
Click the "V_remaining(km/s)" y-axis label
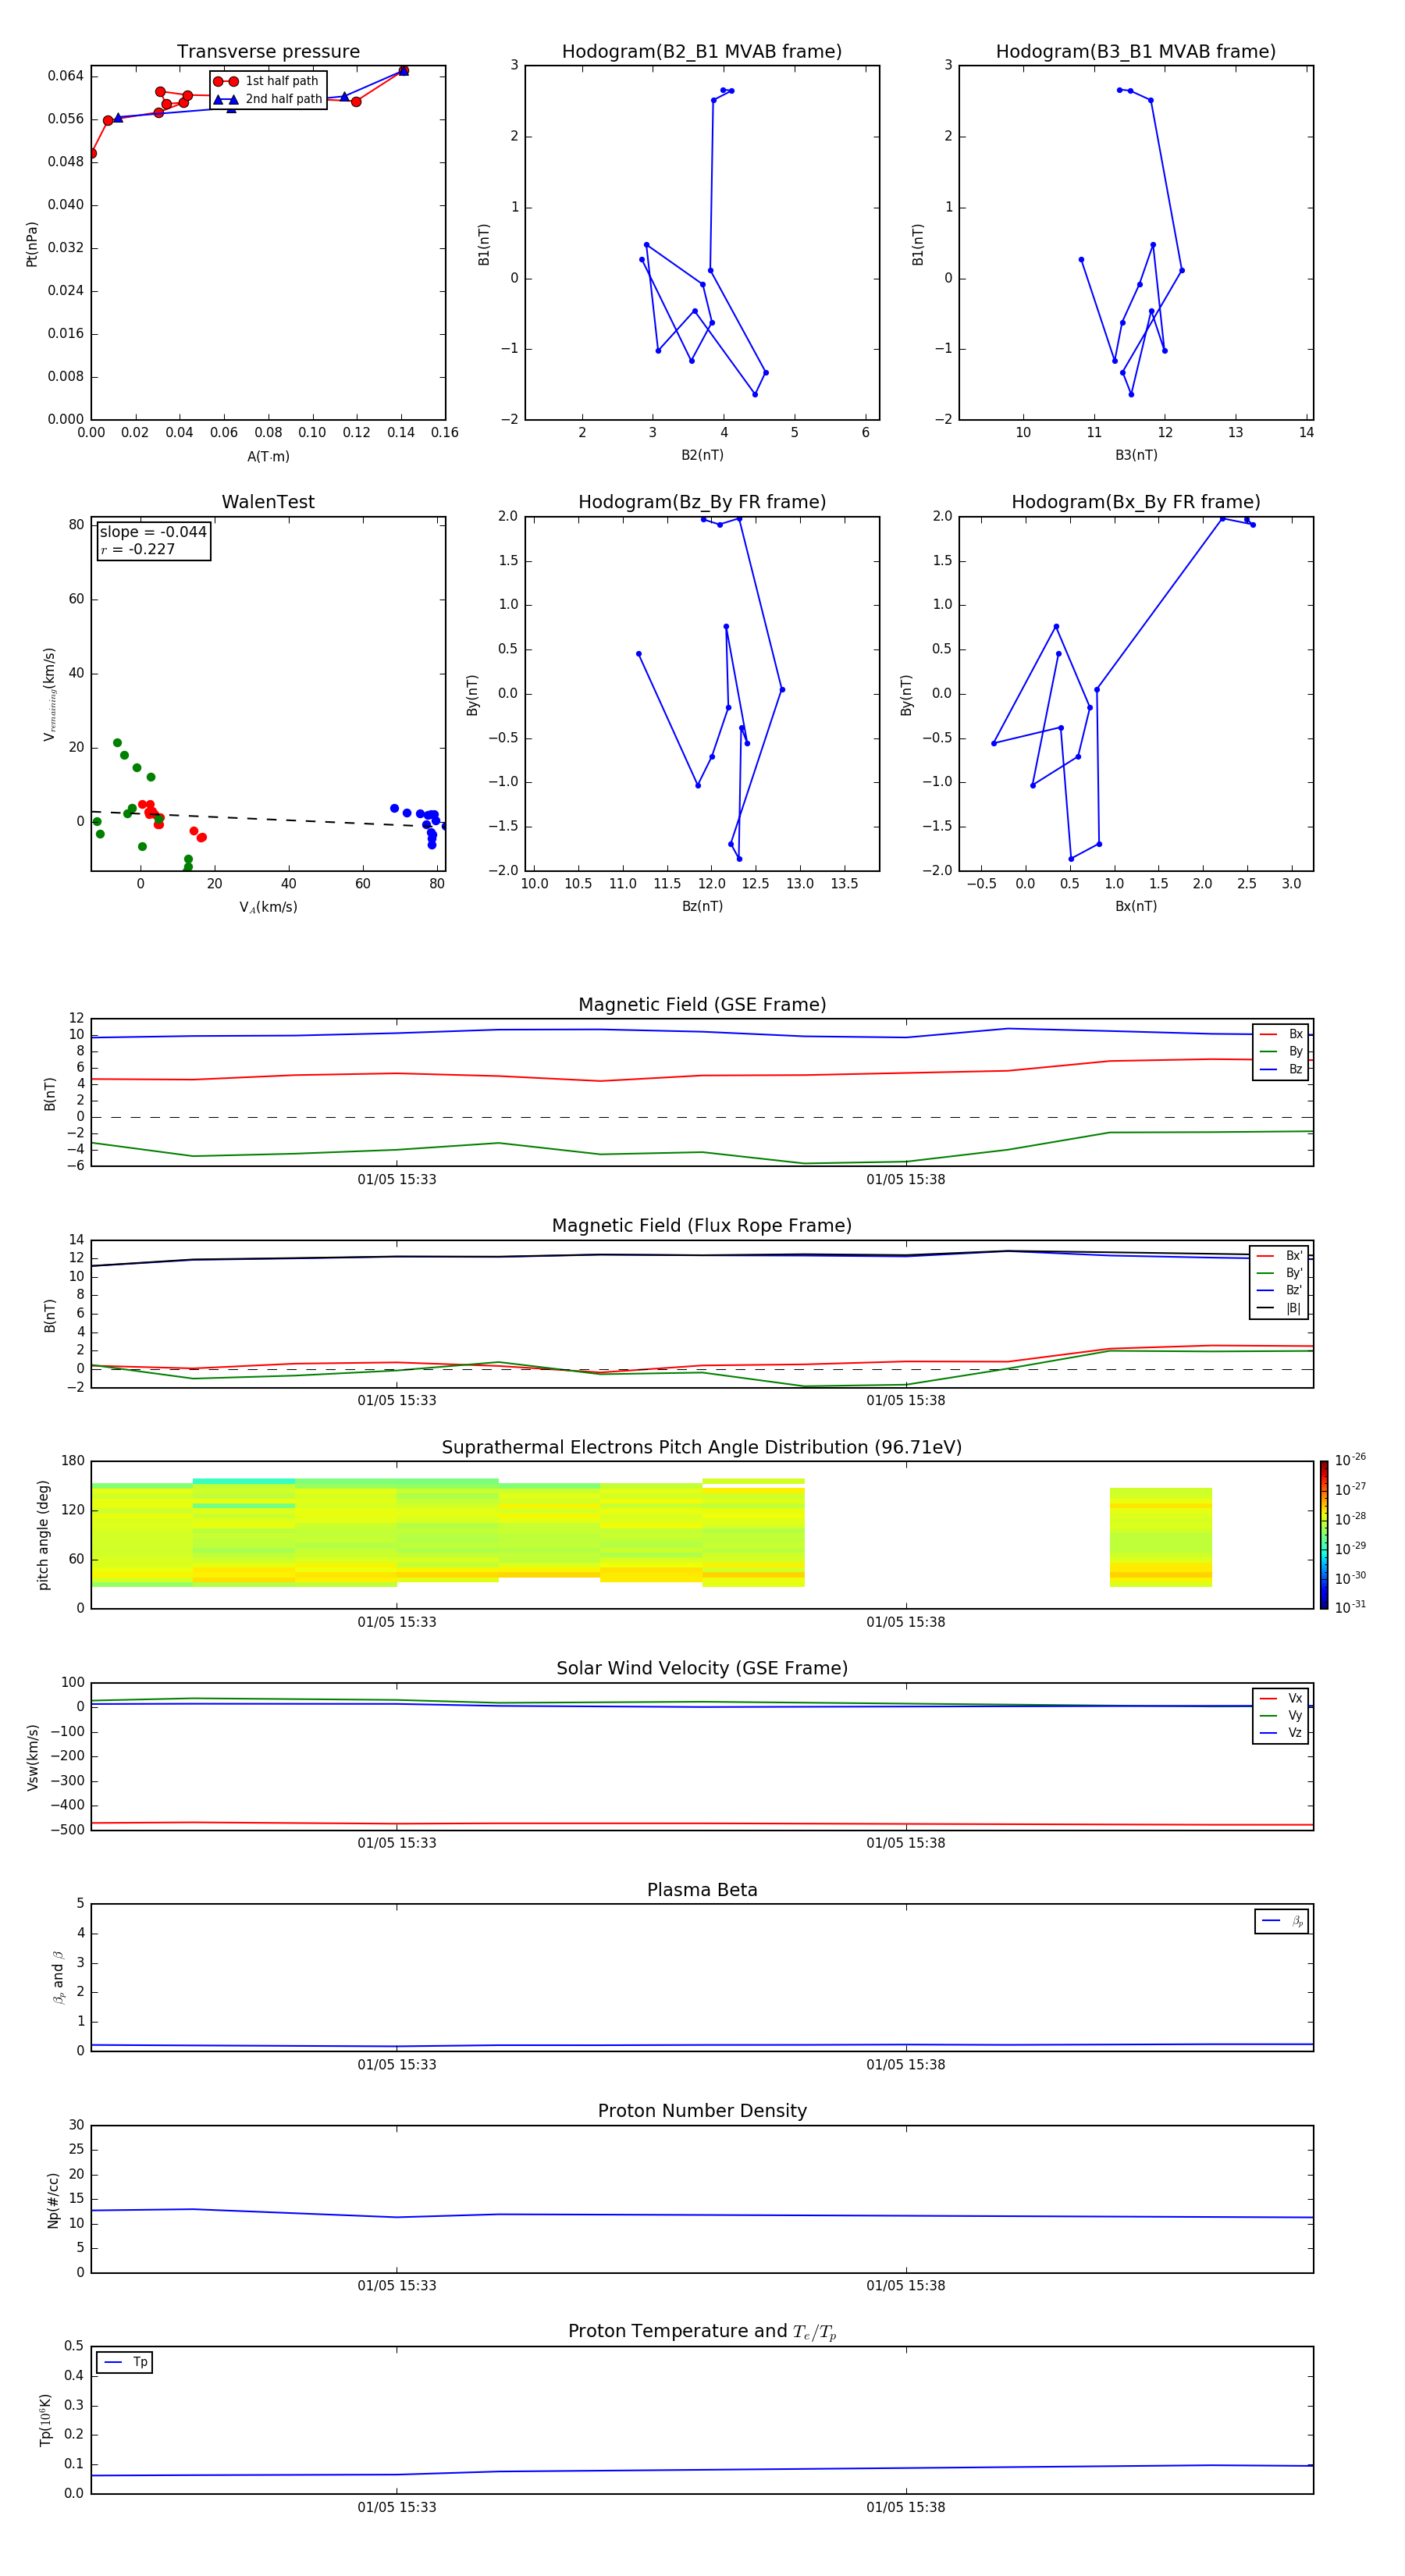tap(49, 694)
